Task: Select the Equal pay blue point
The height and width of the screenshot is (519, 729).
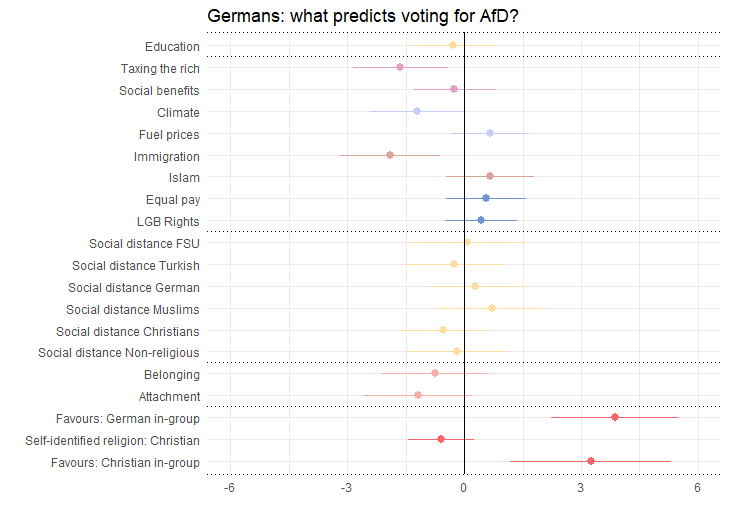Action: pos(486,198)
